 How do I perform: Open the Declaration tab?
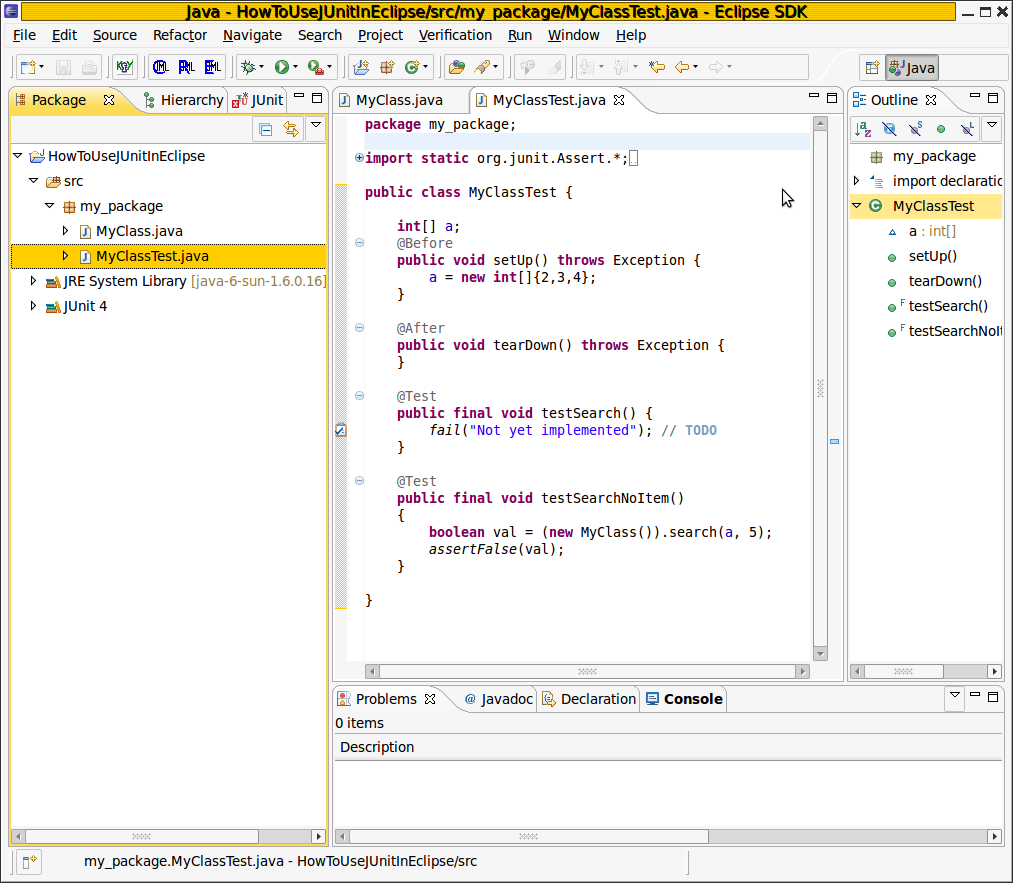589,699
